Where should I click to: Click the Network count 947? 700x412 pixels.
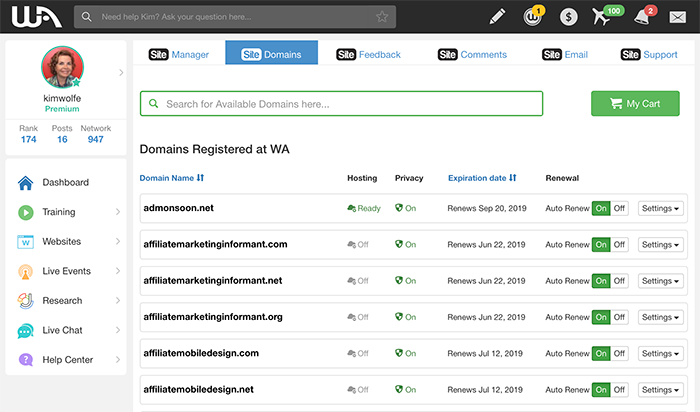click(96, 139)
